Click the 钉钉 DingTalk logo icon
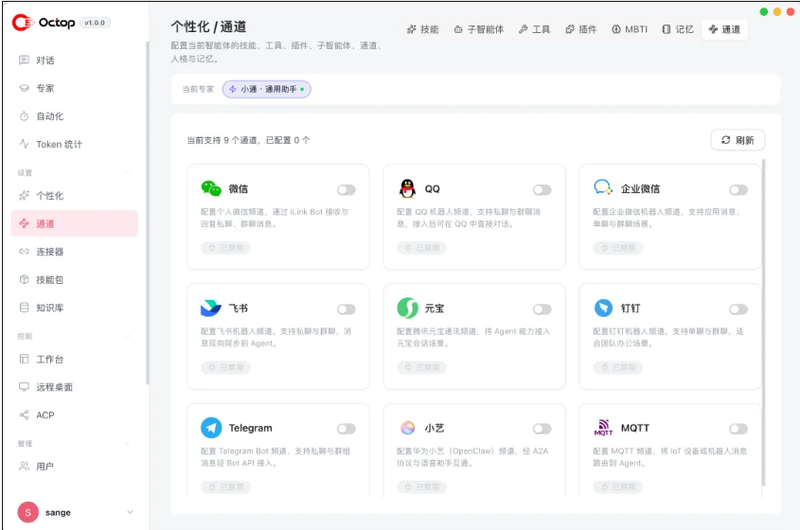The width and height of the screenshot is (800, 530). tap(604, 308)
